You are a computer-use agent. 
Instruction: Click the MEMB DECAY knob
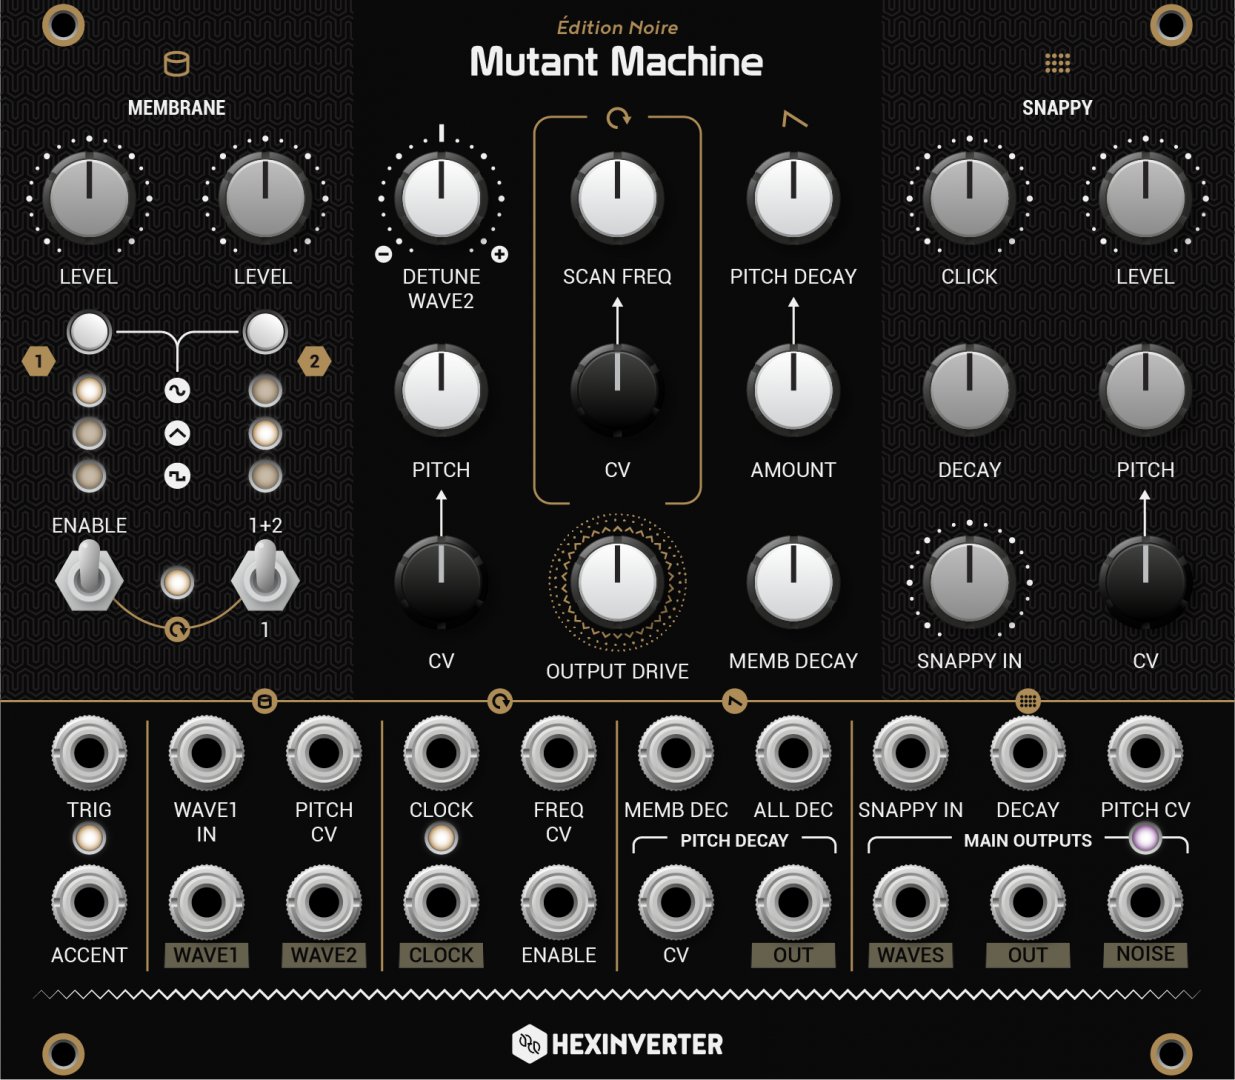(x=793, y=582)
